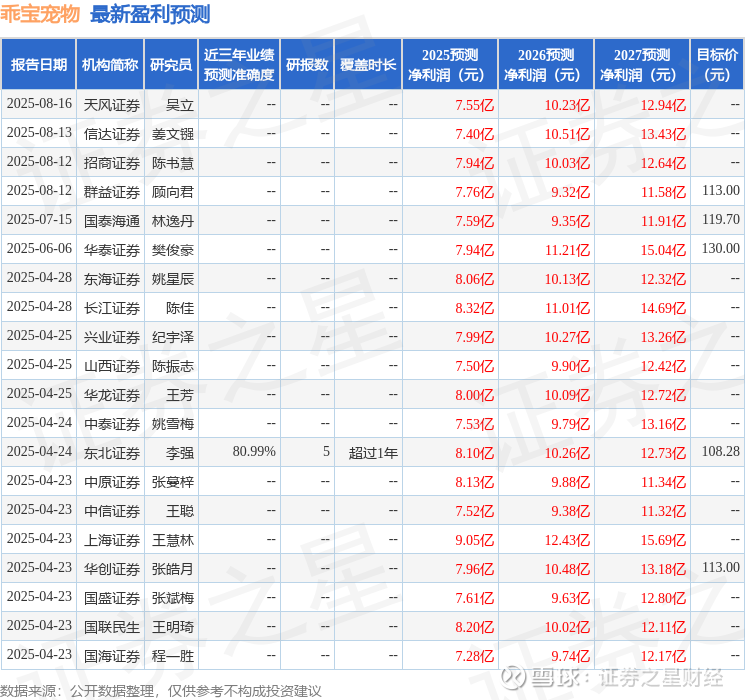Click the 11.21亿 2026 profit value
745x700 pixels.
[567, 250]
